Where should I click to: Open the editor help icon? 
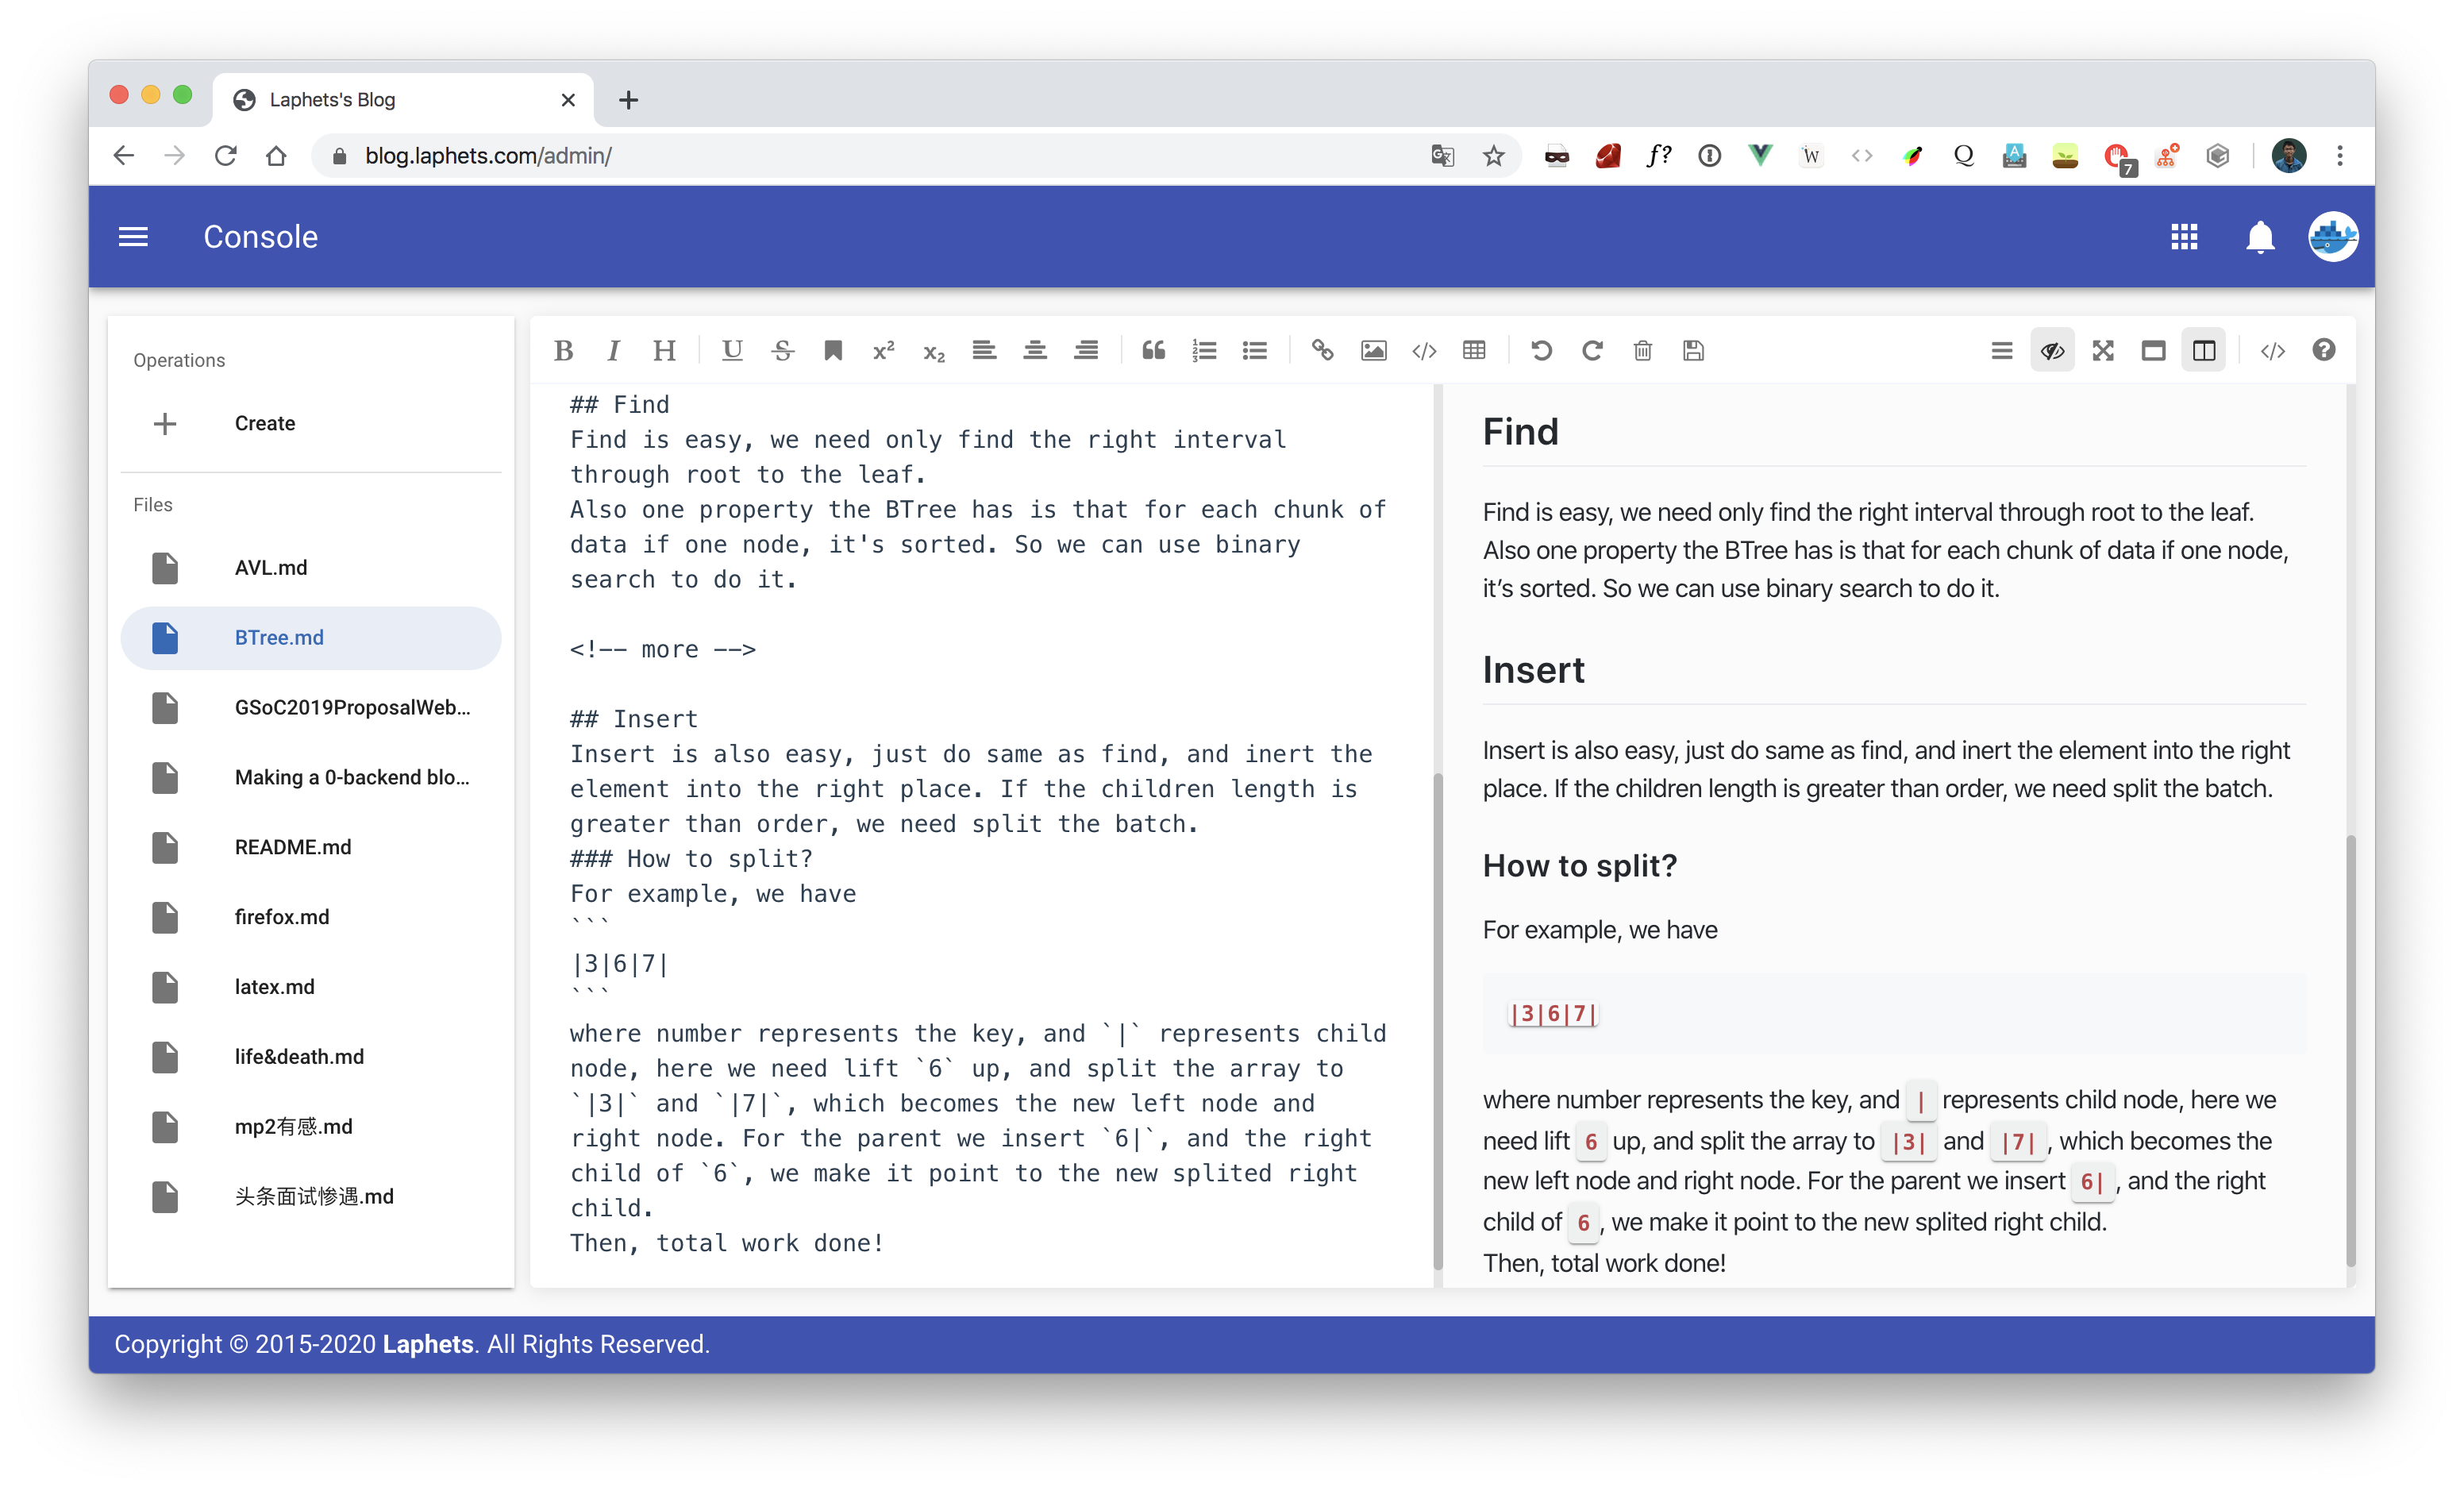[2323, 350]
